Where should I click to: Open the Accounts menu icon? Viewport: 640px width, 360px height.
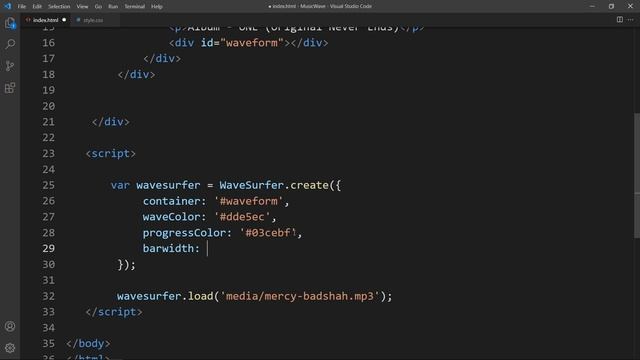[x=10, y=326]
